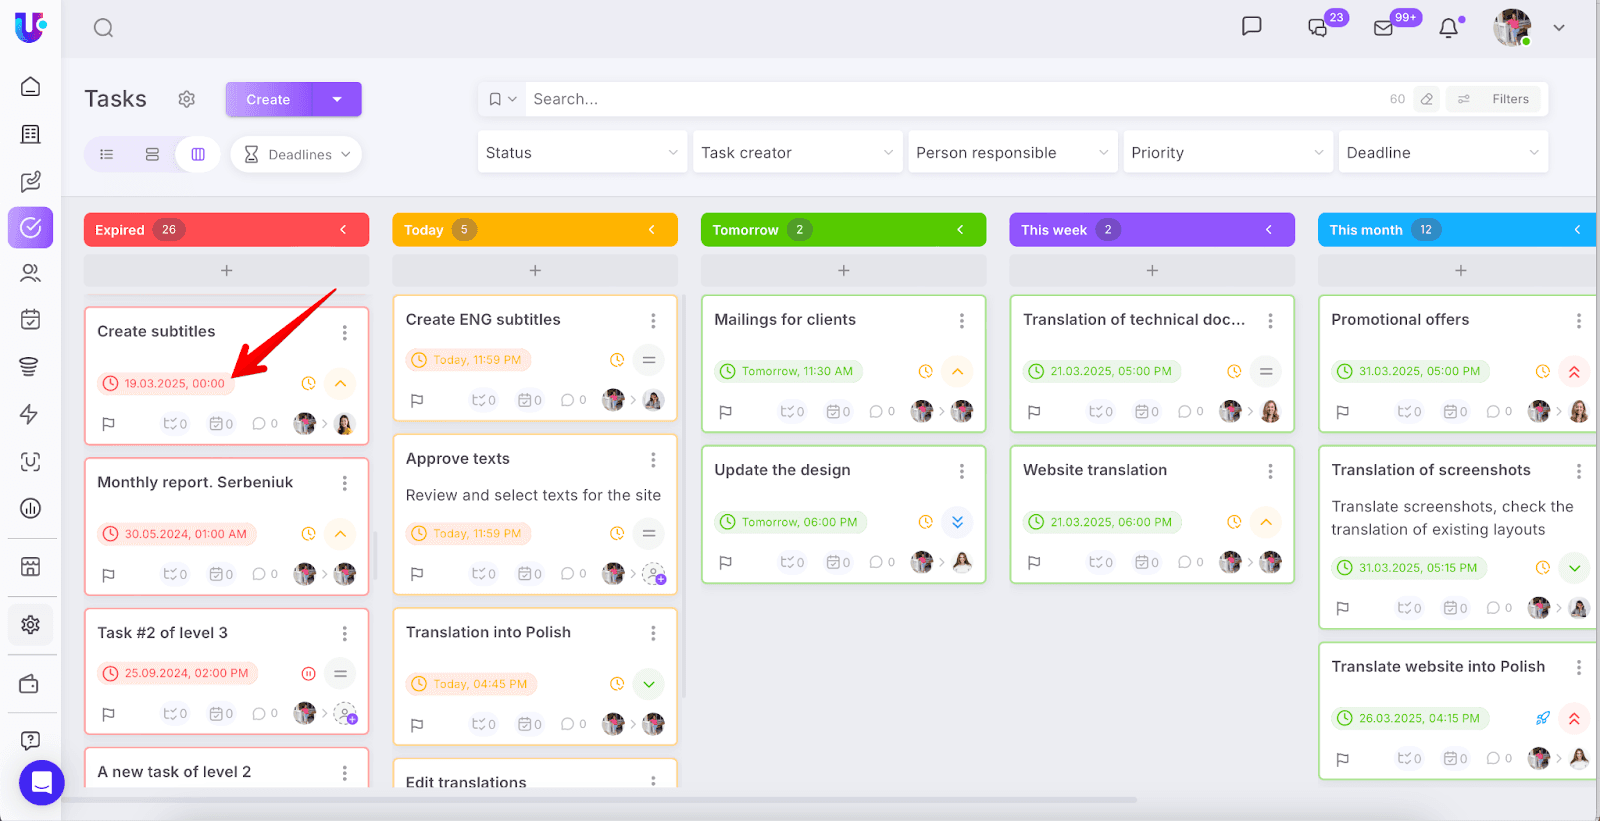
Task: Click the horizontal scrollbar at the bottom
Action: pyautogui.click(x=600, y=800)
